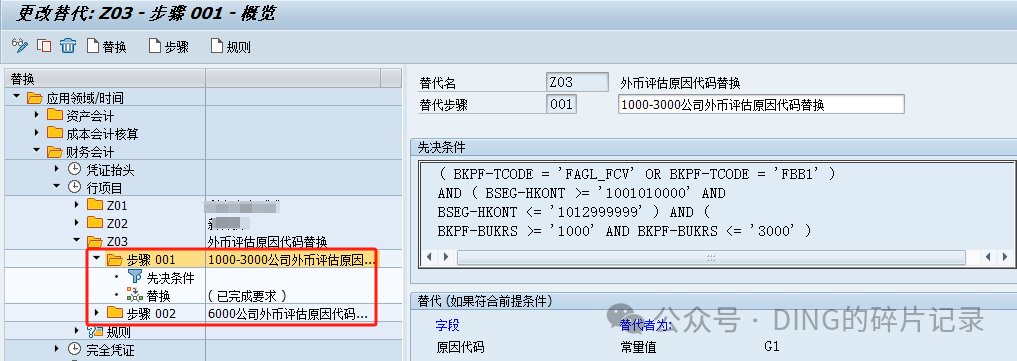Click the 先决条件 funnel icon
The width and height of the screenshot is (1017, 361).
(x=134, y=277)
